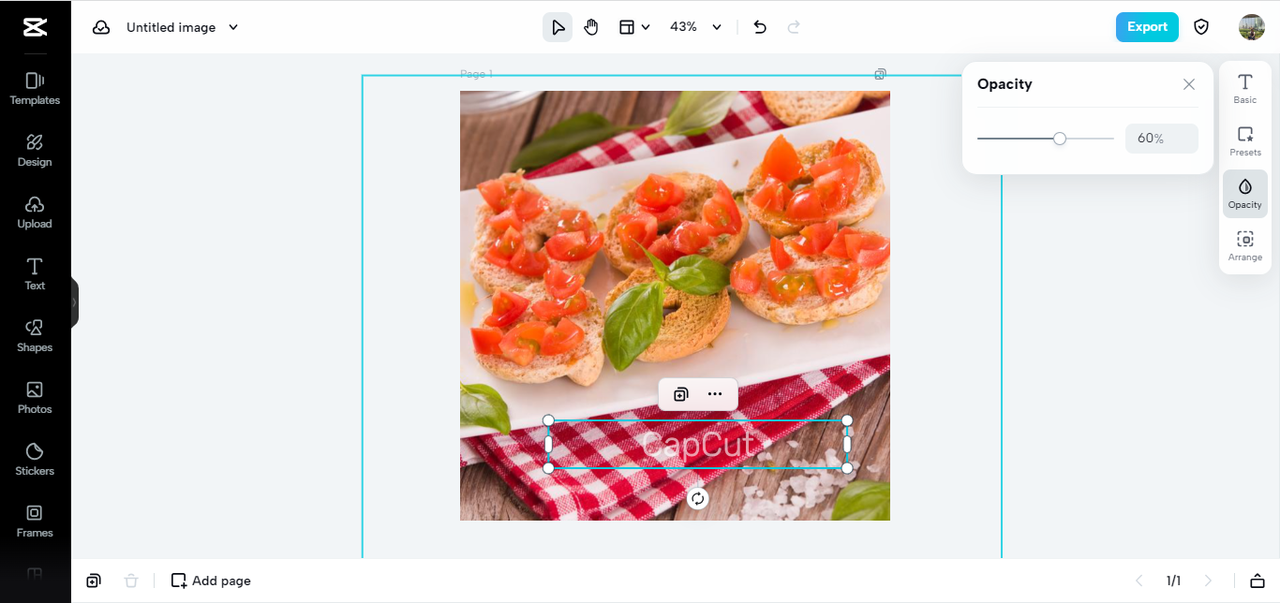Duplicate the selected text element

[x=681, y=394]
